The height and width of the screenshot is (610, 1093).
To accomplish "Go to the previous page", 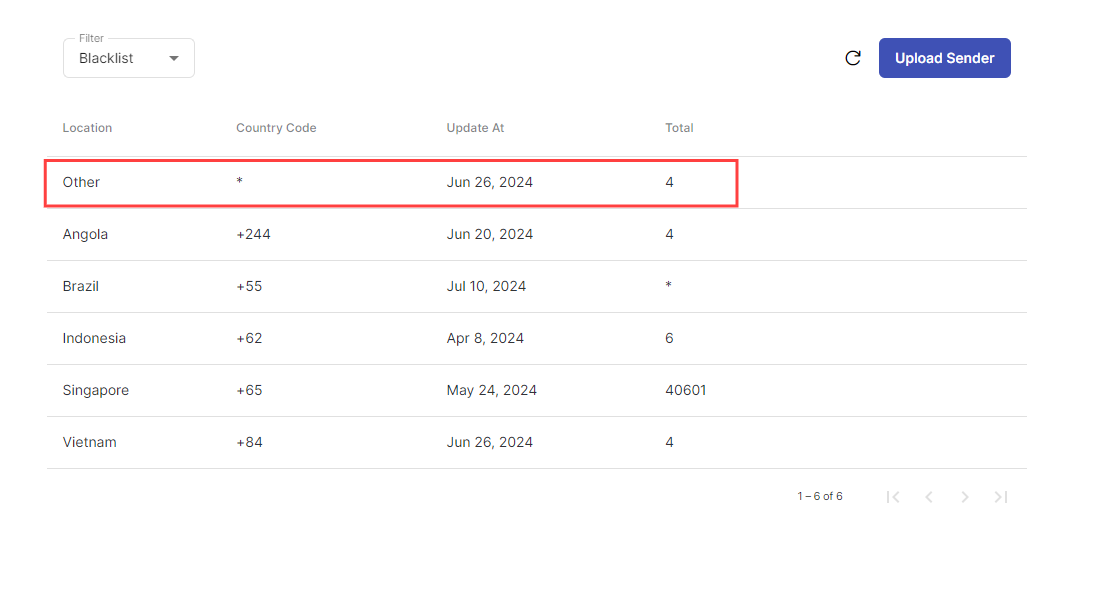I will 928,497.
